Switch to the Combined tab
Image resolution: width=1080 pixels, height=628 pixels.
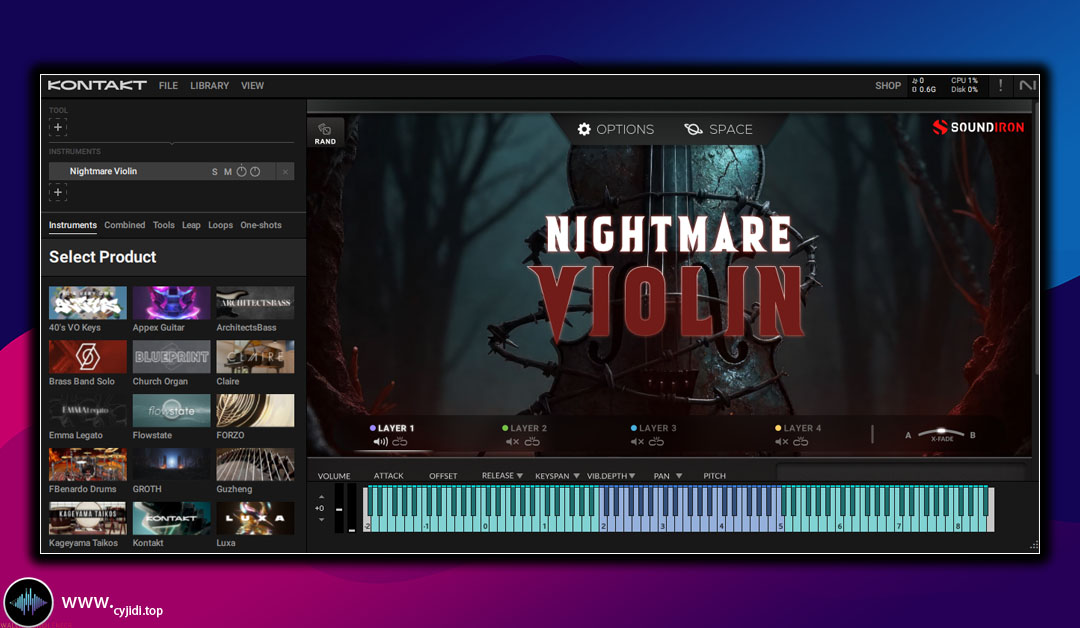[x=125, y=225]
